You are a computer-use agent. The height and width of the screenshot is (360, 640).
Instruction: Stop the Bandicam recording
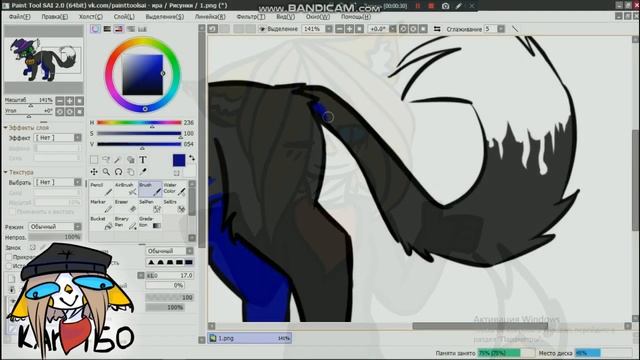point(431,6)
